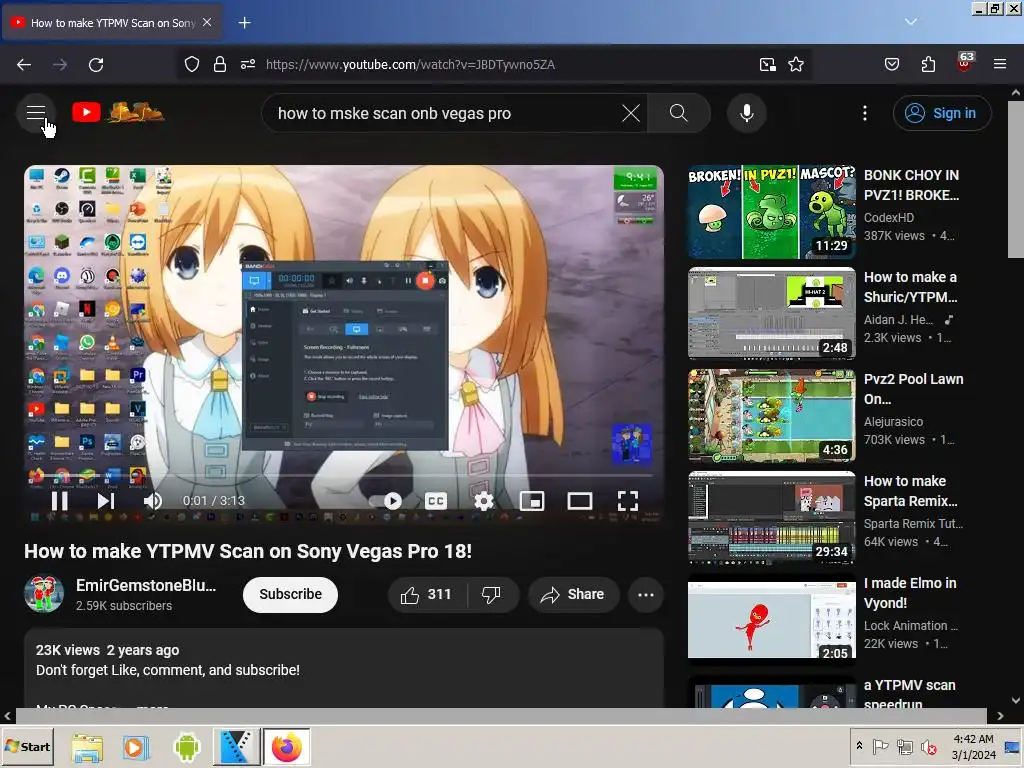Enter fullscreen mode
The height and width of the screenshot is (768, 1024).
click(x=628, y=501)
